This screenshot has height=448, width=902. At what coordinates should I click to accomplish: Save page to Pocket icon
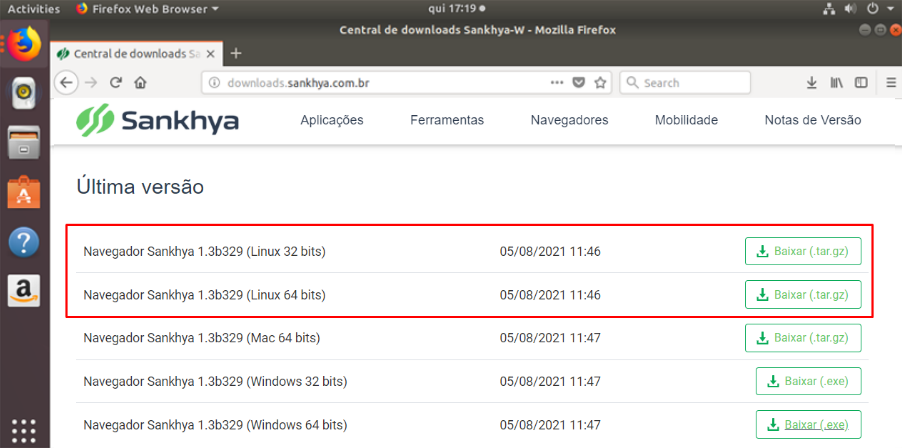pyautogui.click(x=578, y=83)
